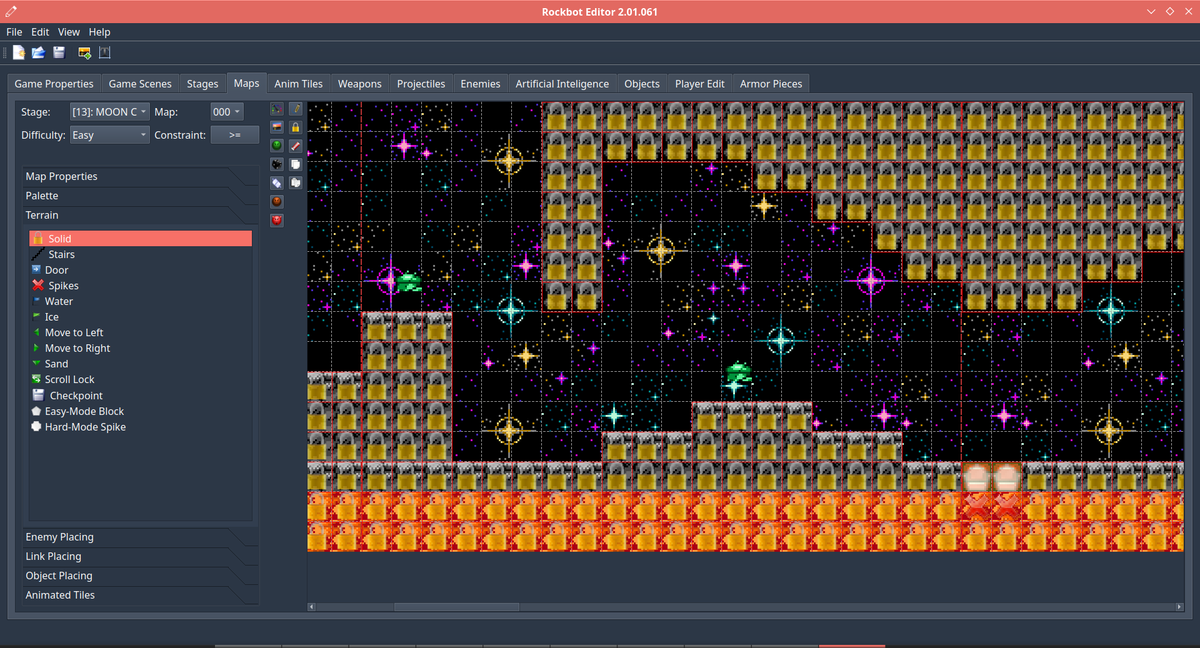
Task: Click the New File icon in the toolbar
Action: click(x=18, y=52)
